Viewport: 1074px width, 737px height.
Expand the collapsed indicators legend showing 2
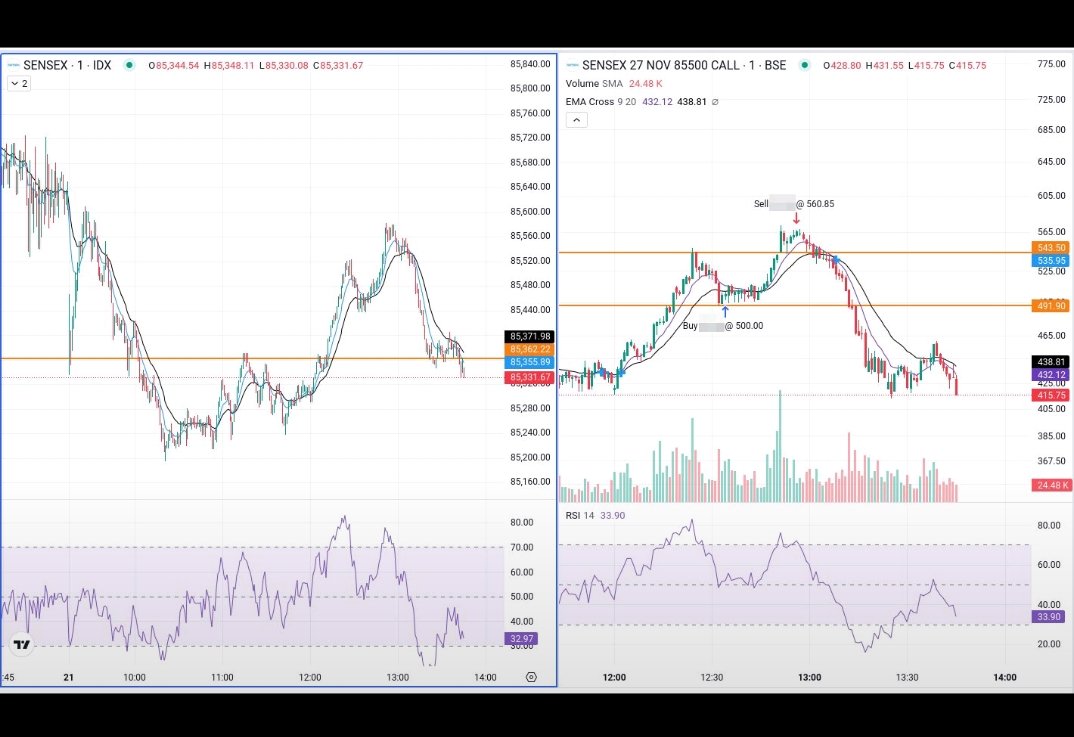pos(19,84)
